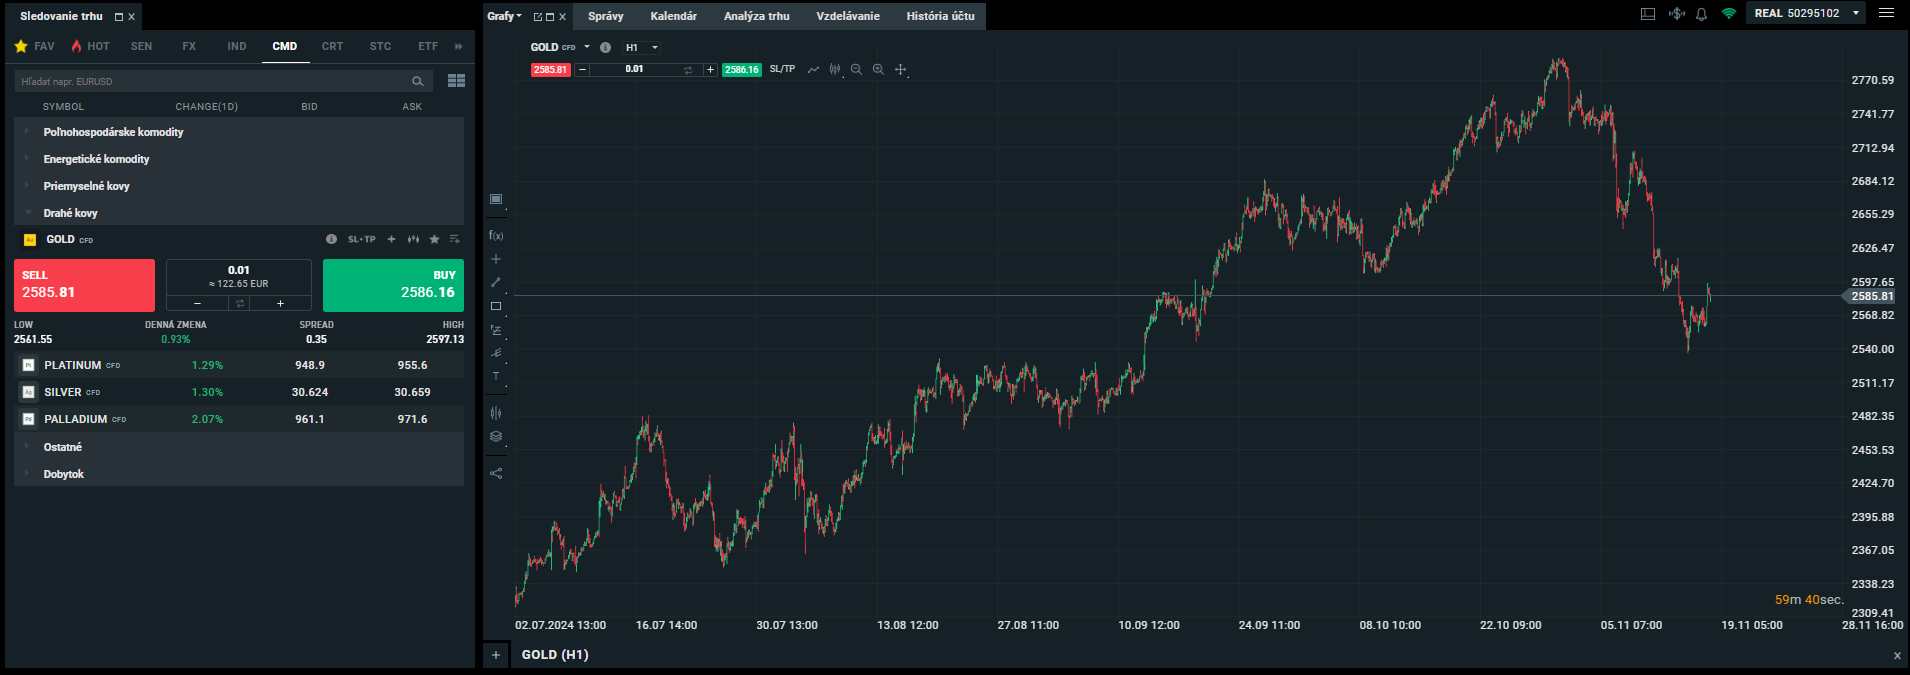
Task: Toggle grid view of market watch
Action: click(x=456, y=81)
